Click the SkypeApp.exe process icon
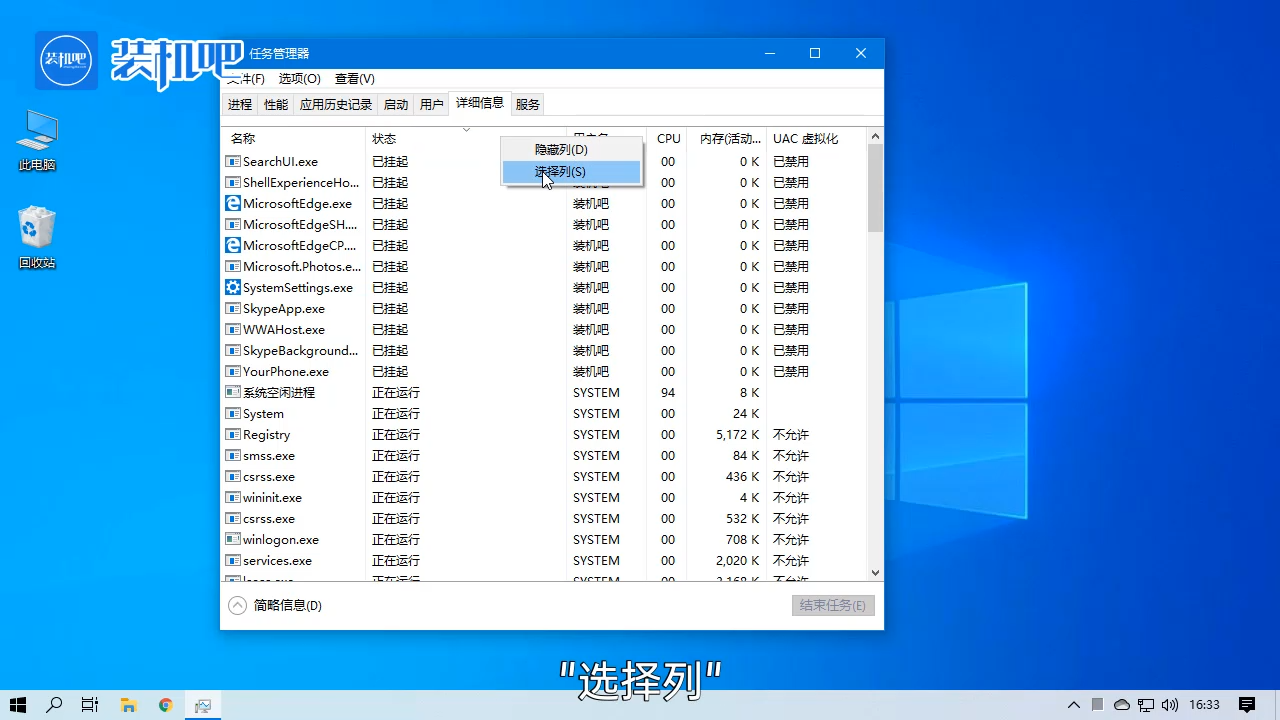Screen dimensions: 1280x720 [x=233, y=308]
